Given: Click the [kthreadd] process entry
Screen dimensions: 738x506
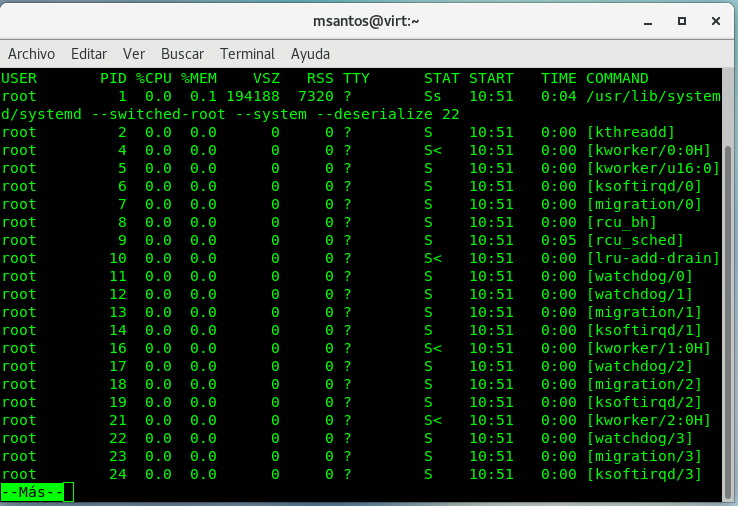Looking at the screenshot, I should [x=631, y=132].
